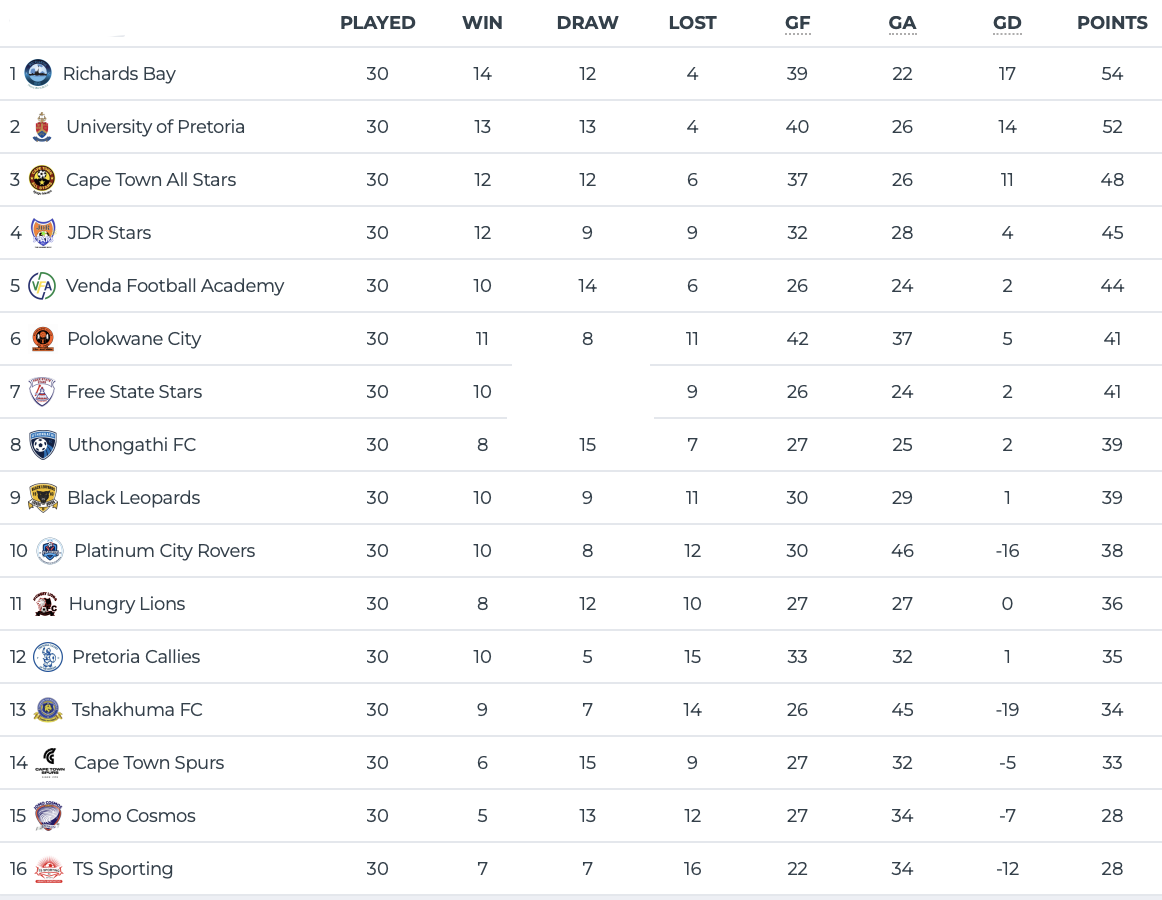Click the Hungry Lions crest

pos(45,604)
